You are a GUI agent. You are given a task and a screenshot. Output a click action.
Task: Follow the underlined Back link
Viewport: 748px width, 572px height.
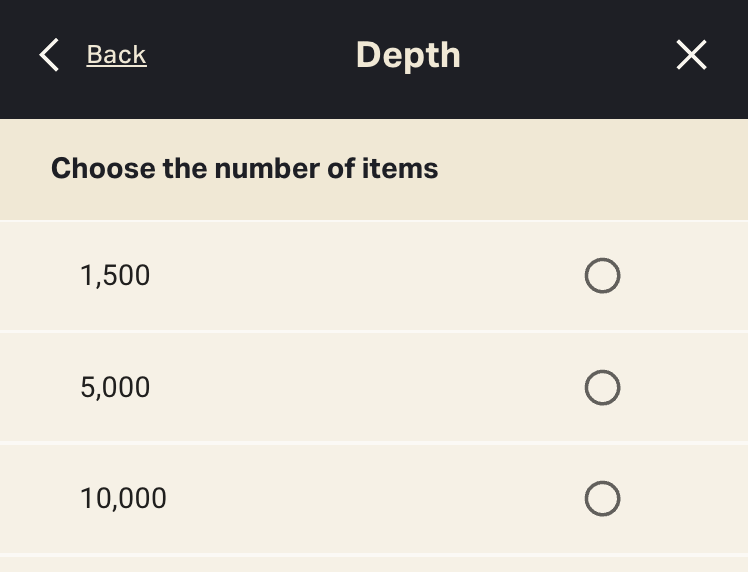tap(116, 55)
